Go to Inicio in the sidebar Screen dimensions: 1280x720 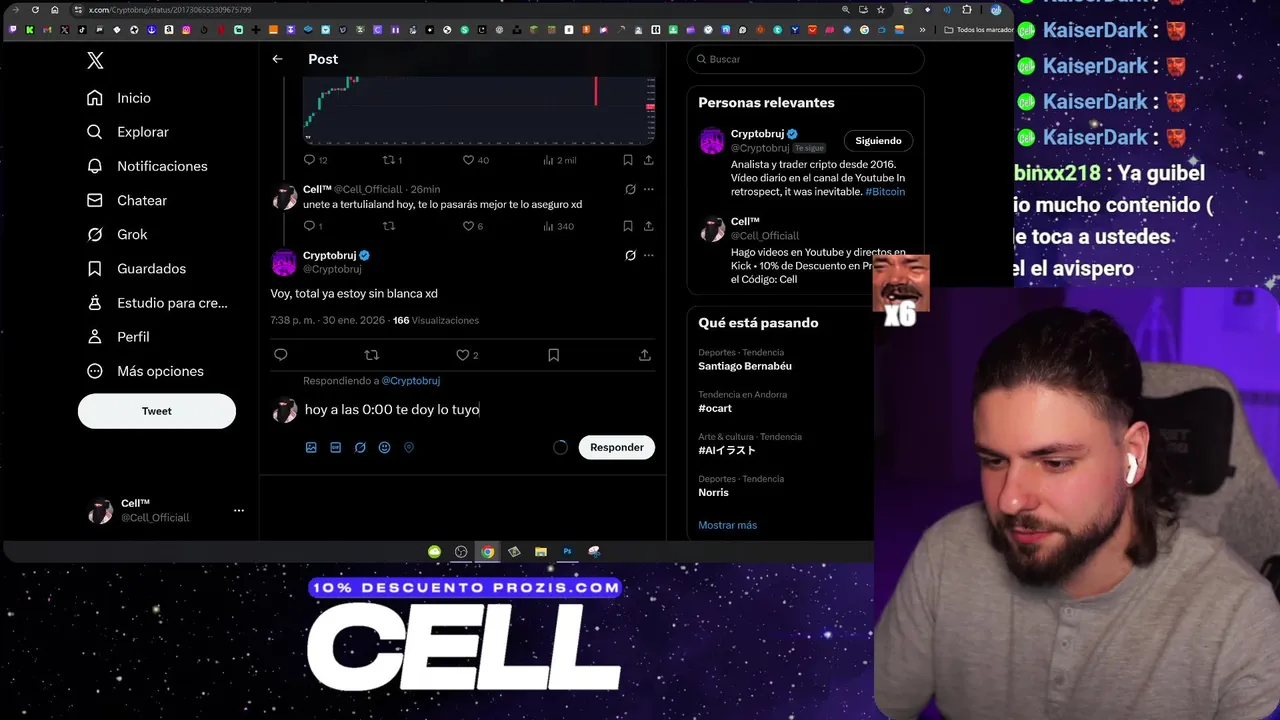[x=120, y=98]
